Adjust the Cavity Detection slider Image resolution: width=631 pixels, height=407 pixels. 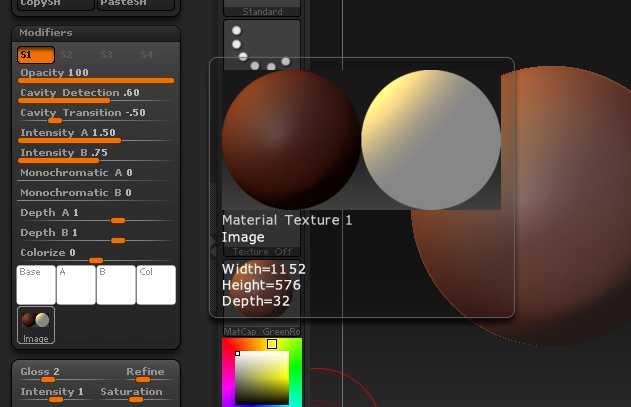pyautogui.click(x=96, y=95)
